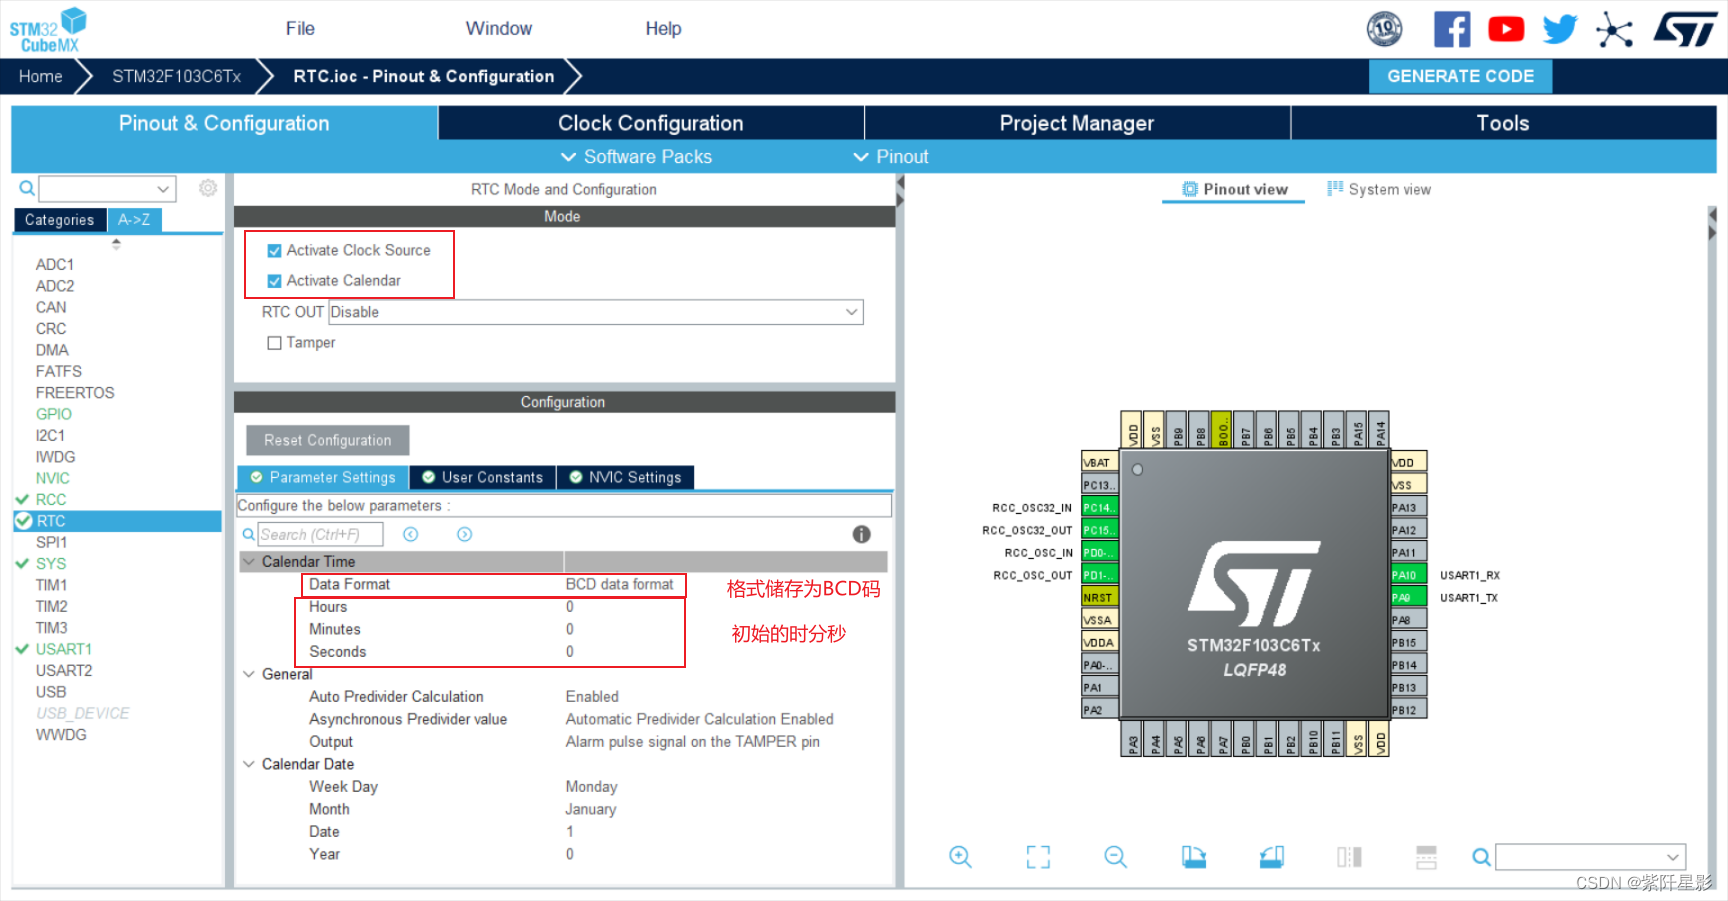Toggle the split vertical view icon
The height and width of the screenshot is (901, 1728).
tap(1349, 857)
